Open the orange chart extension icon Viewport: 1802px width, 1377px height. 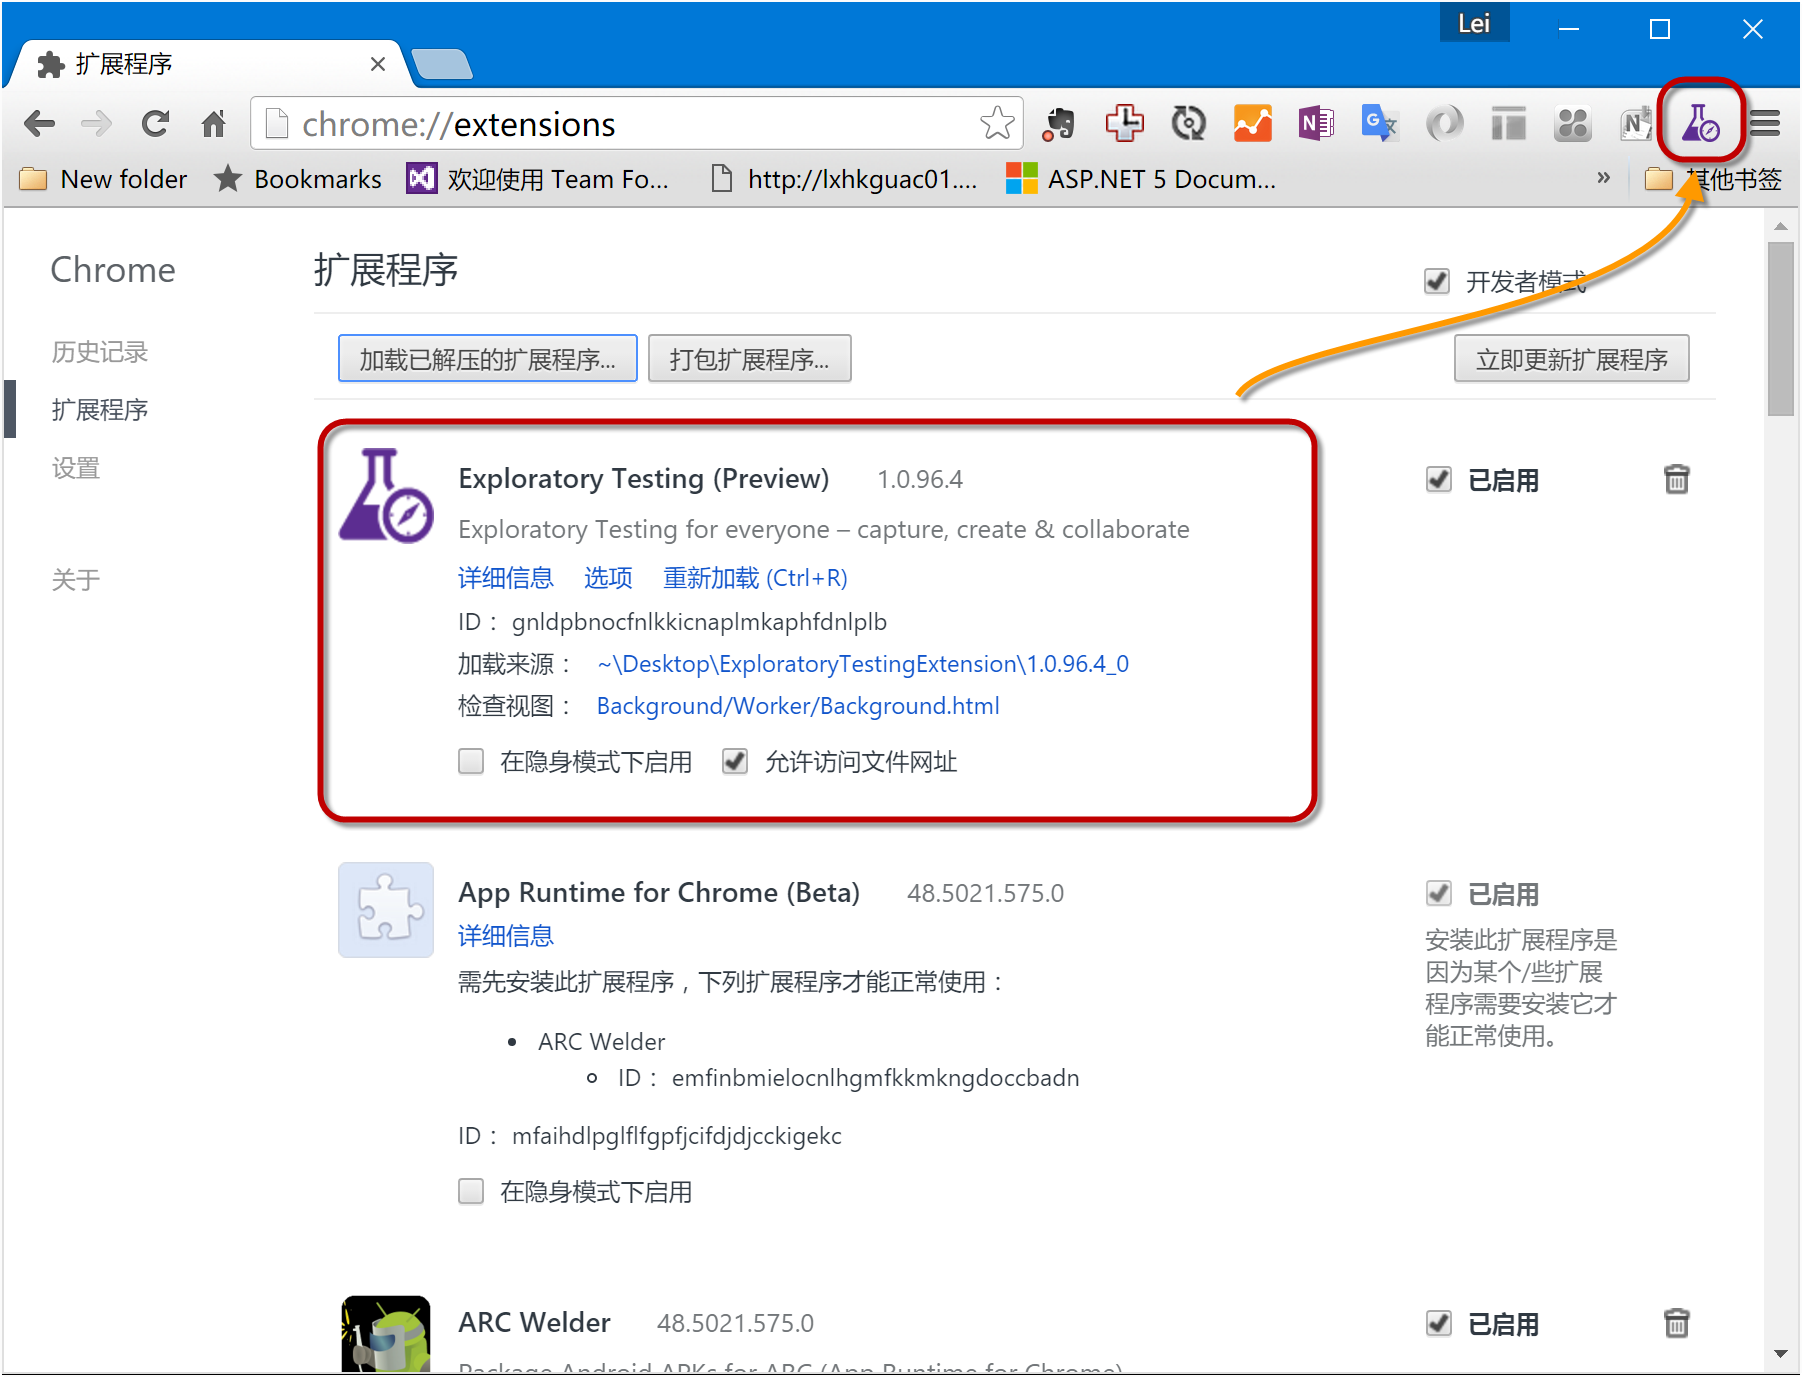click(x=1252, y=124)
